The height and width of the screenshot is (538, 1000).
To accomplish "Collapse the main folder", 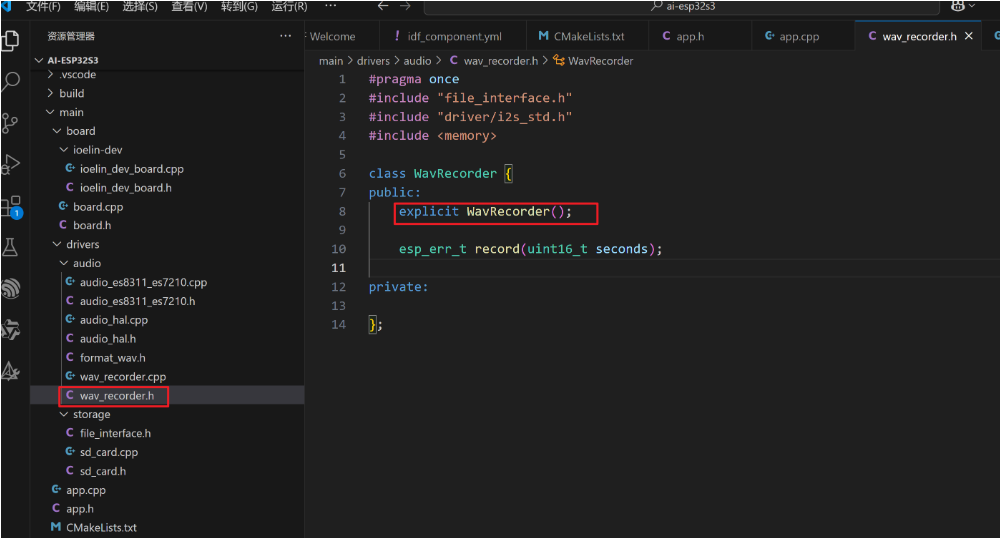I will click(167, 112).
